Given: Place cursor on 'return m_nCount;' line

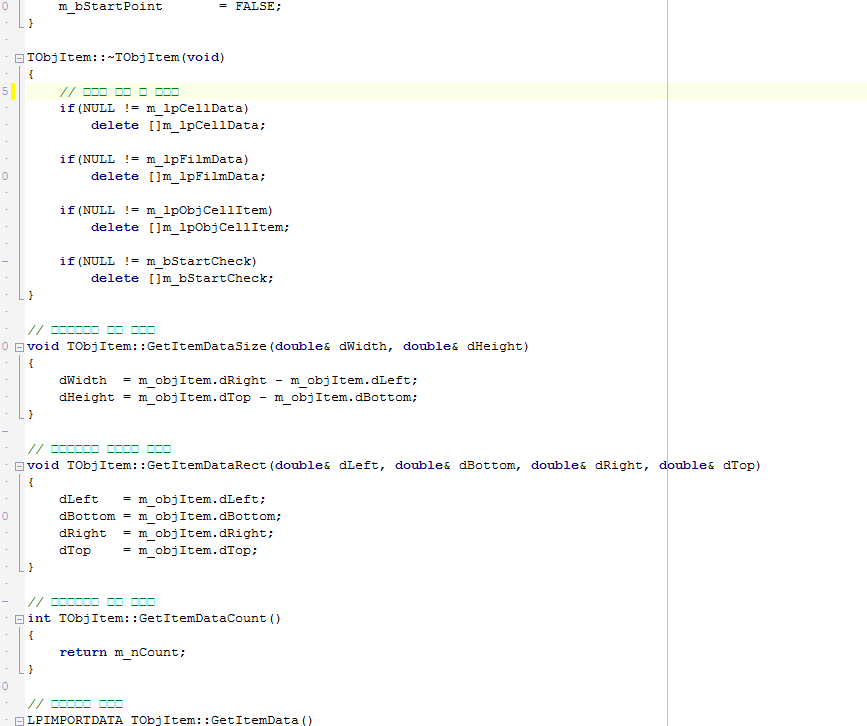Looking at the screenshot, I should [122, 652].
